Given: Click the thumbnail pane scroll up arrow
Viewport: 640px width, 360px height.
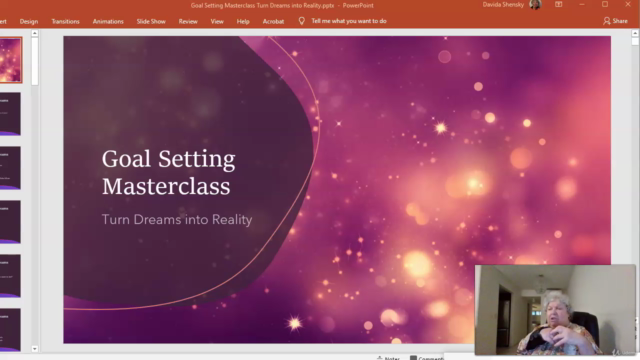Looking at the screenshot, I should [x=35, y=33].
